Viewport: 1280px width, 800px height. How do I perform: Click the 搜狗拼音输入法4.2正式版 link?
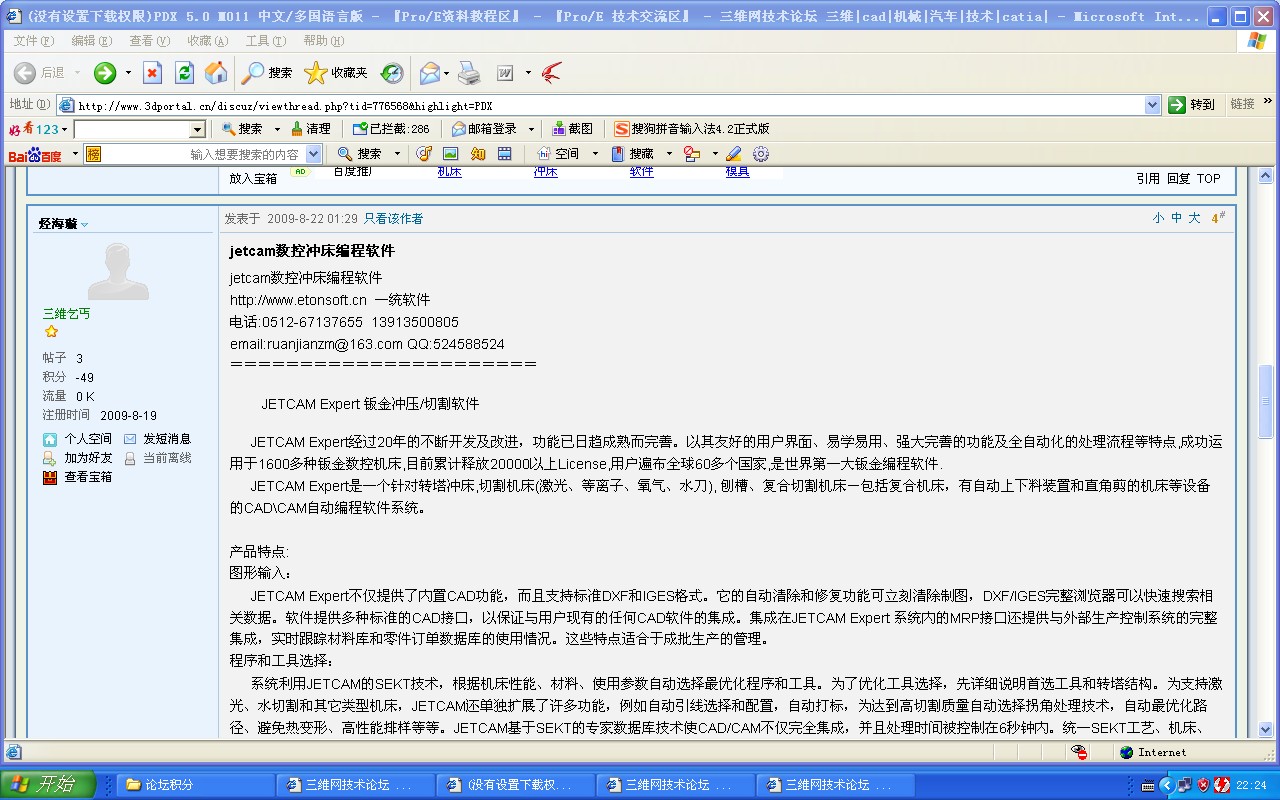coord(692,129)
